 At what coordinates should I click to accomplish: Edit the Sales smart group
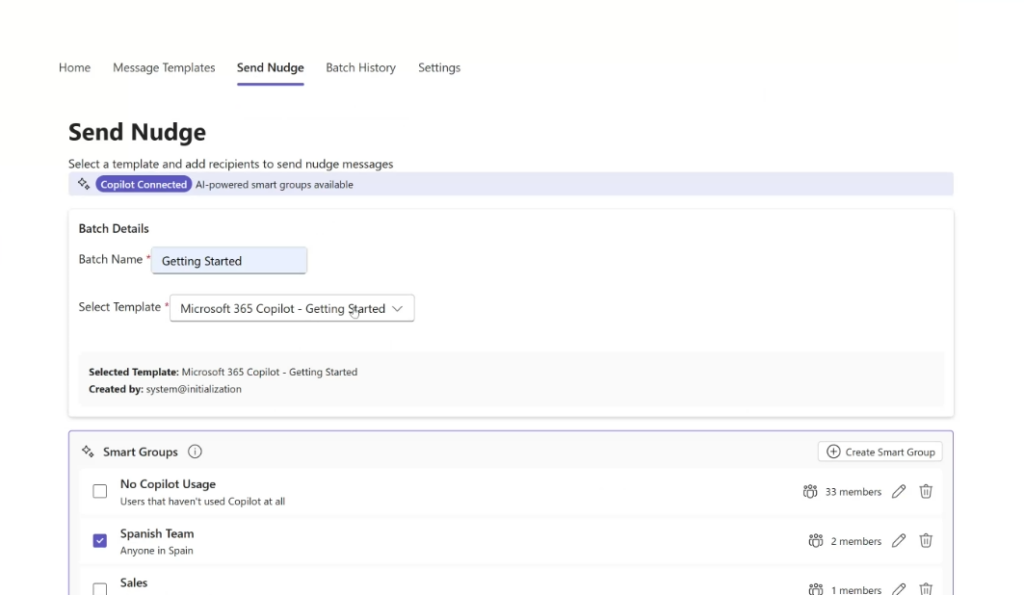tap(898, 589)
